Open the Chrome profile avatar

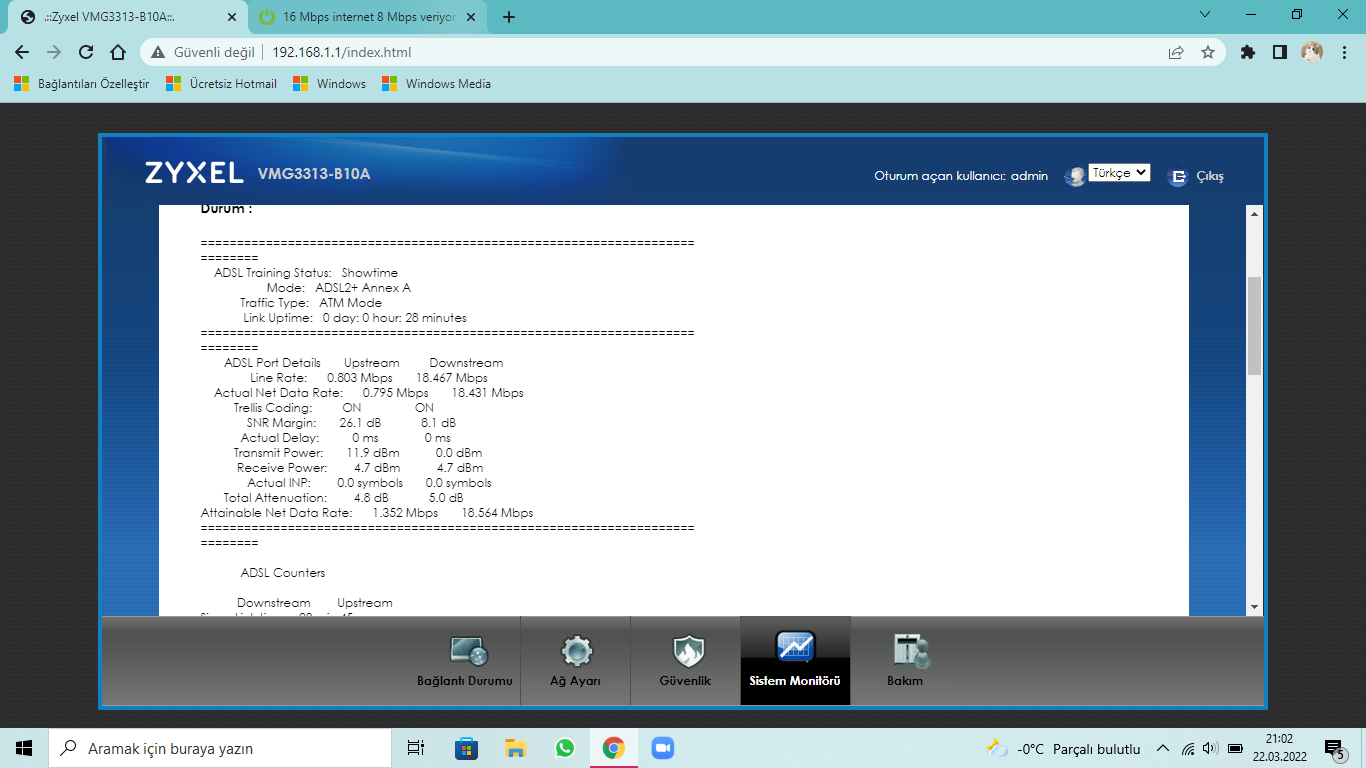[1312, 52]
